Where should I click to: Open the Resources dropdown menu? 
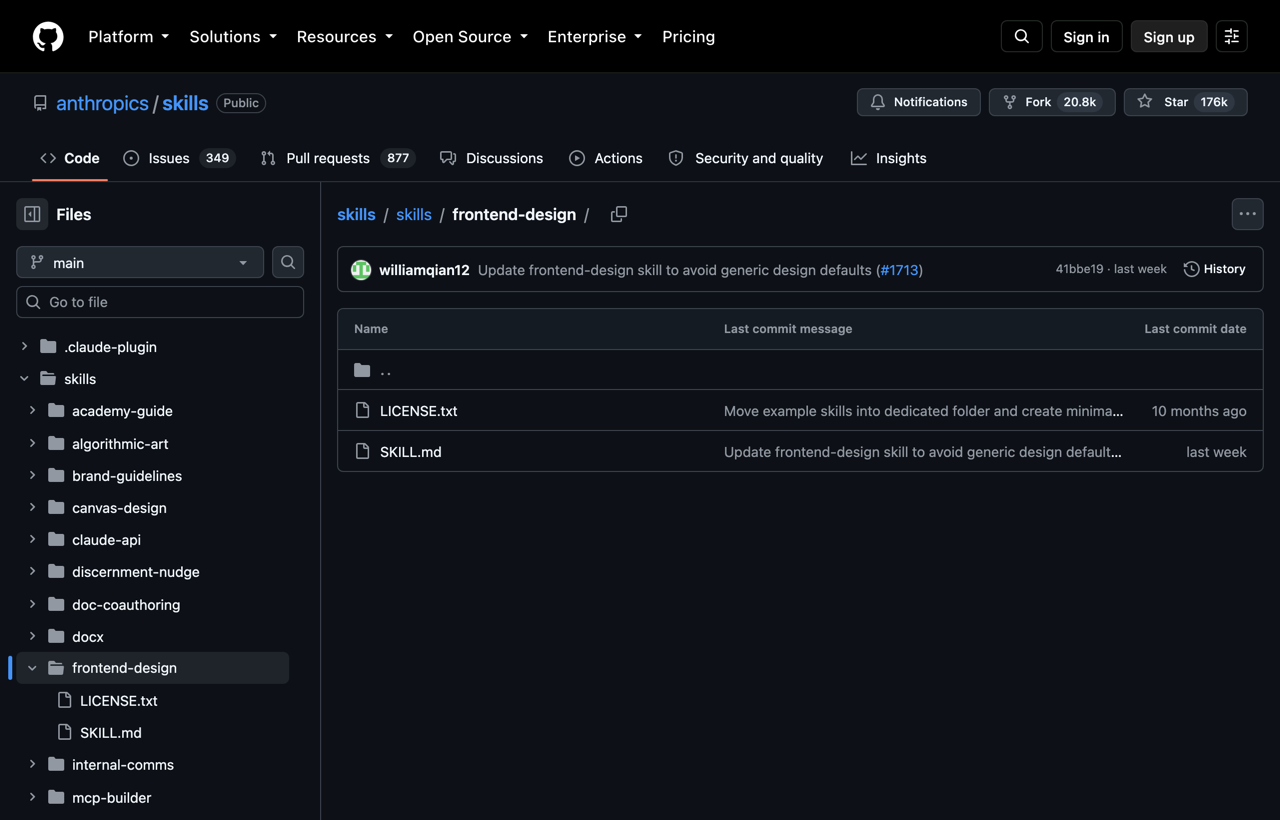pyautogui.click(x=346, y=37)
